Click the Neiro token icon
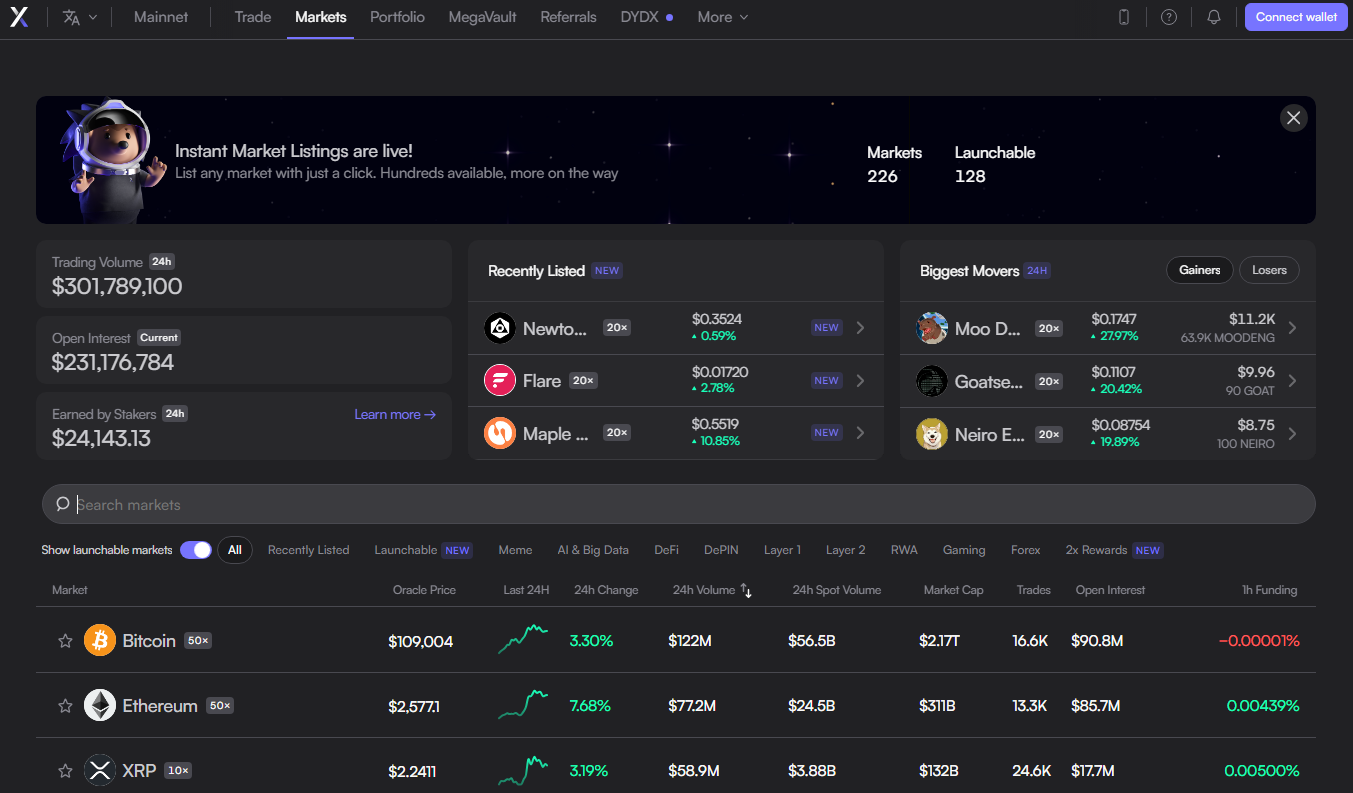The height and width of the screenshot is (793, 1353). point(932,434)
